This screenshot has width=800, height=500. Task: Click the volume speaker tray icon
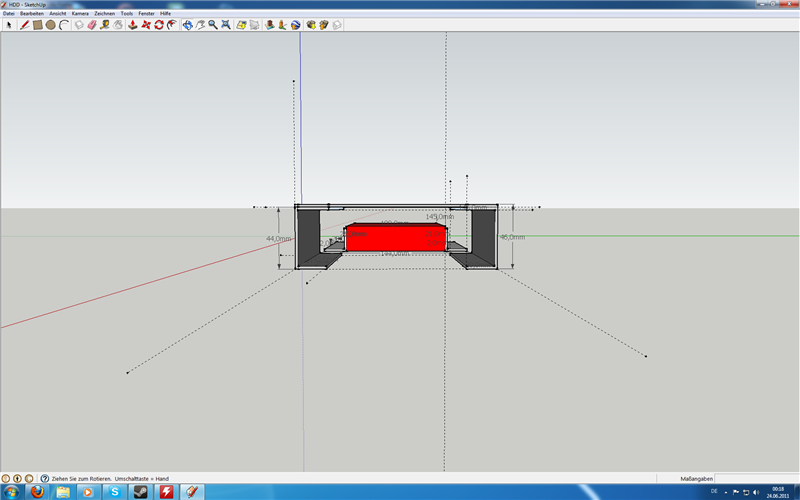pos(756,492)
